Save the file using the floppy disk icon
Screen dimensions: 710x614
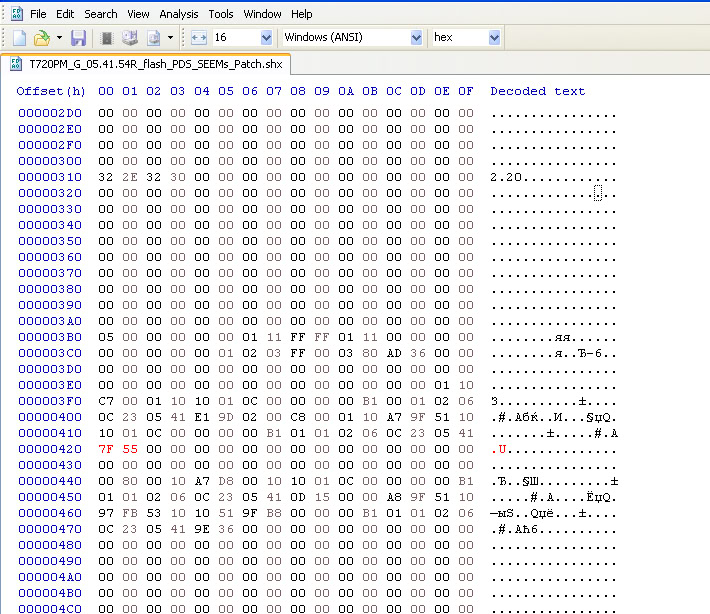pyautogui.click(x=78, y=38)
